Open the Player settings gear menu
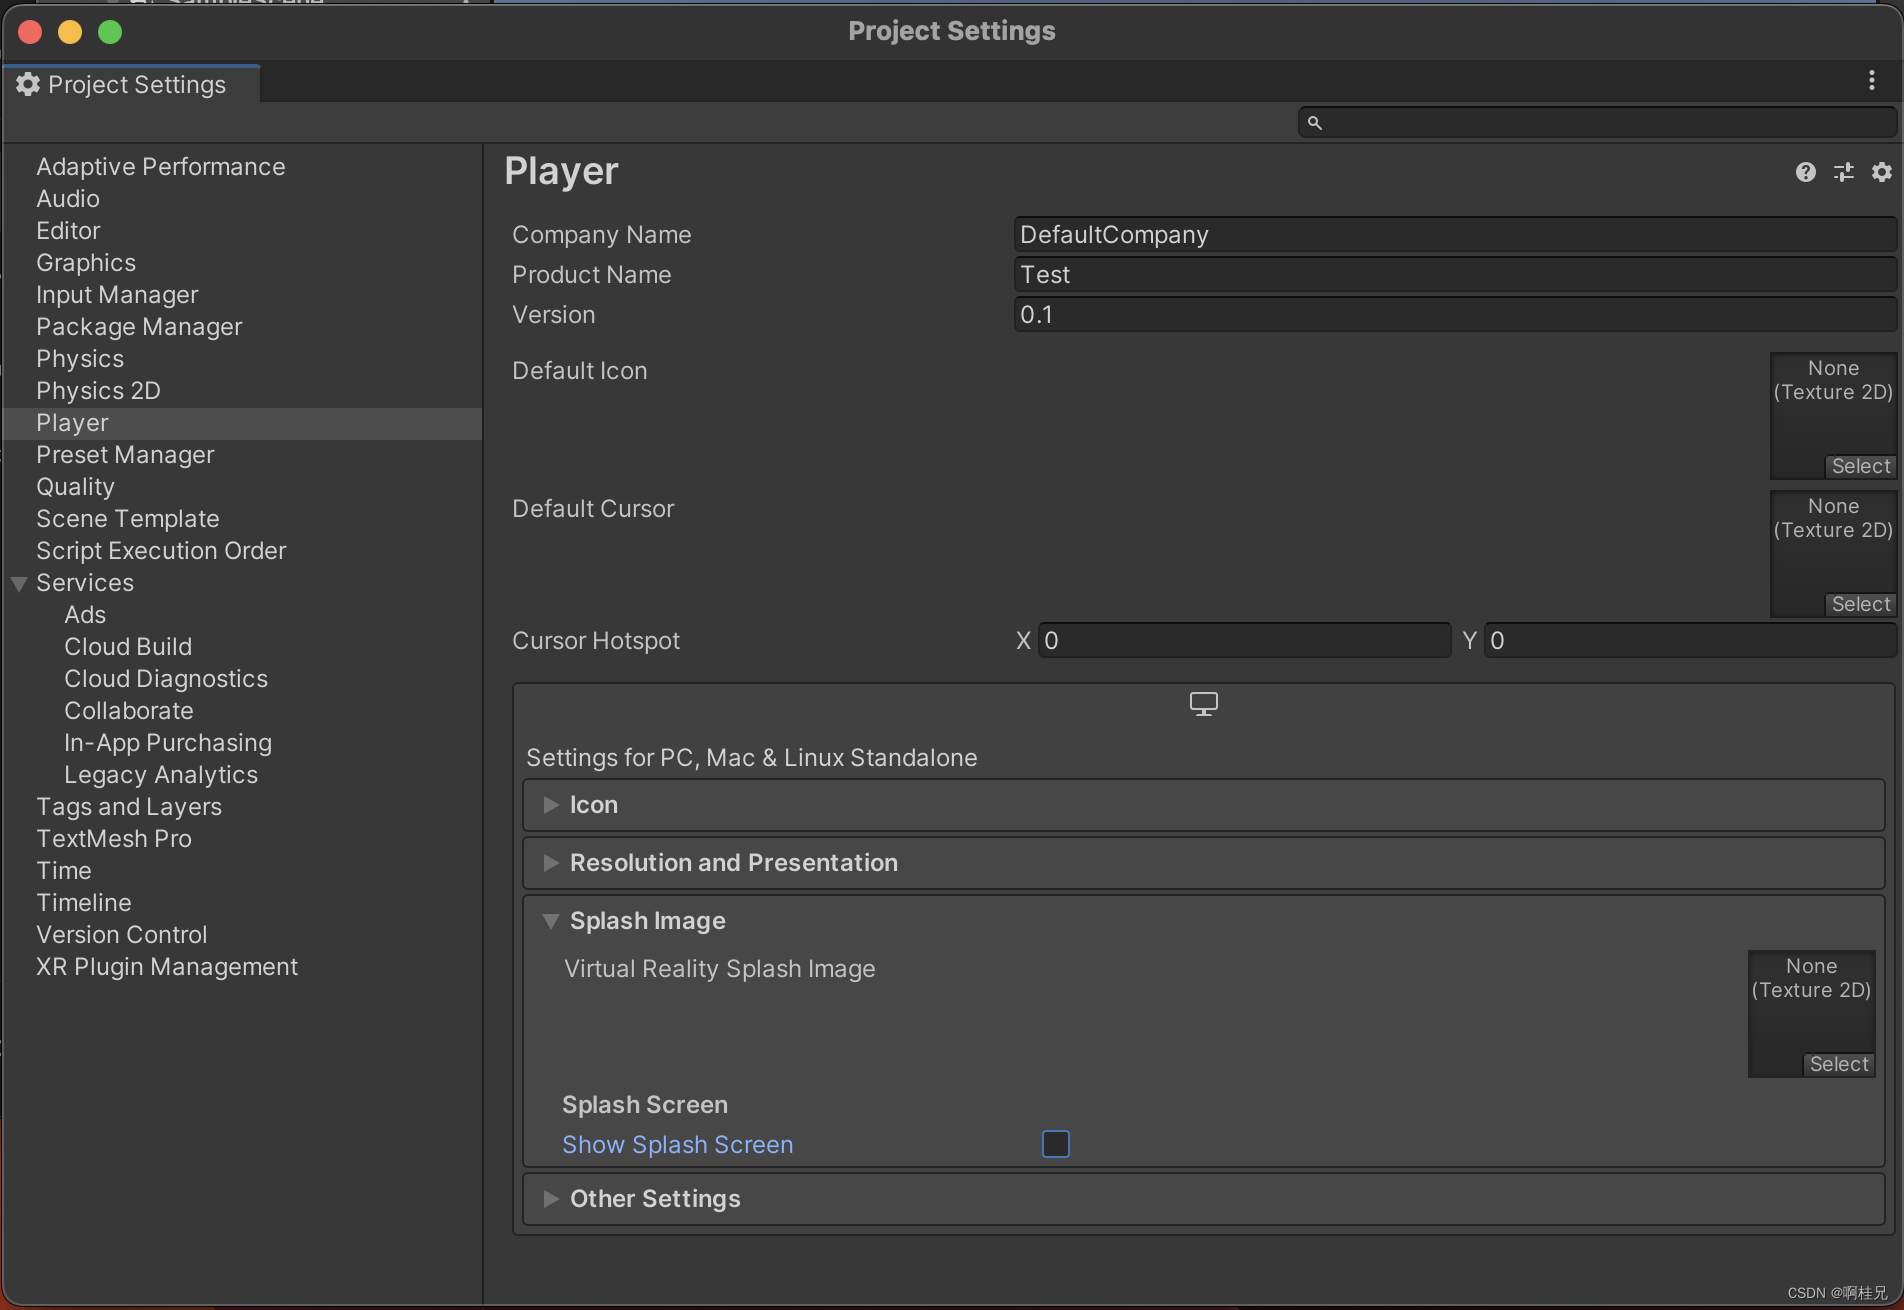The width and height of the screenshot is (1904, 1310). (x=1881, y=172)
